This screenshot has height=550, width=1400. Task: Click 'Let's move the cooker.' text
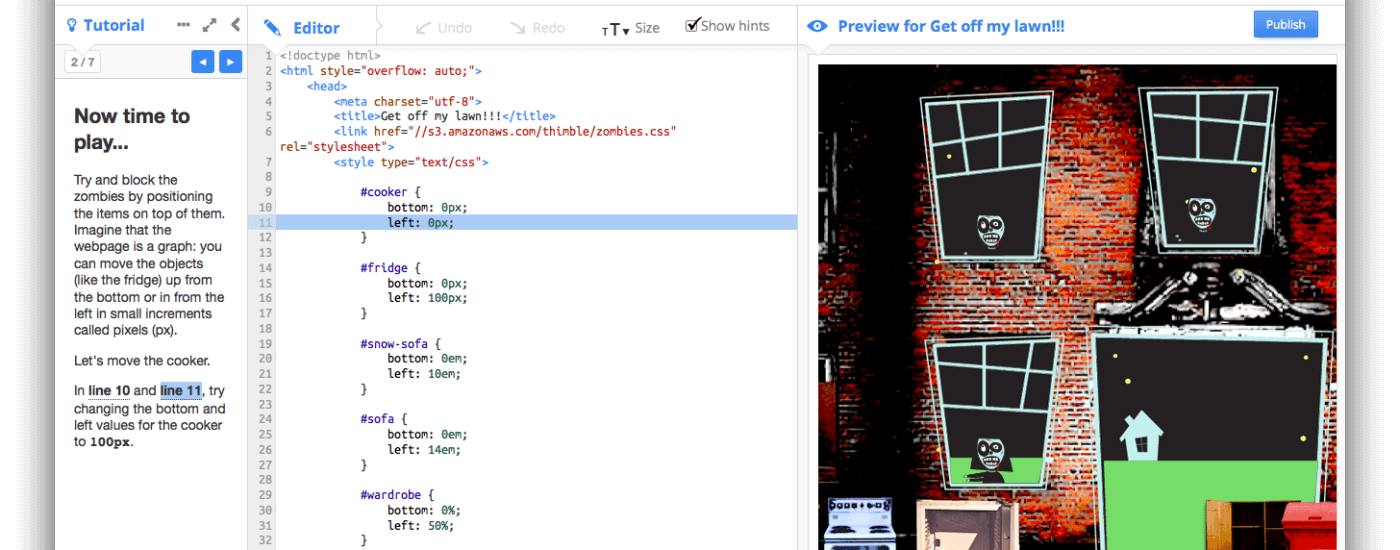[142, 361]
